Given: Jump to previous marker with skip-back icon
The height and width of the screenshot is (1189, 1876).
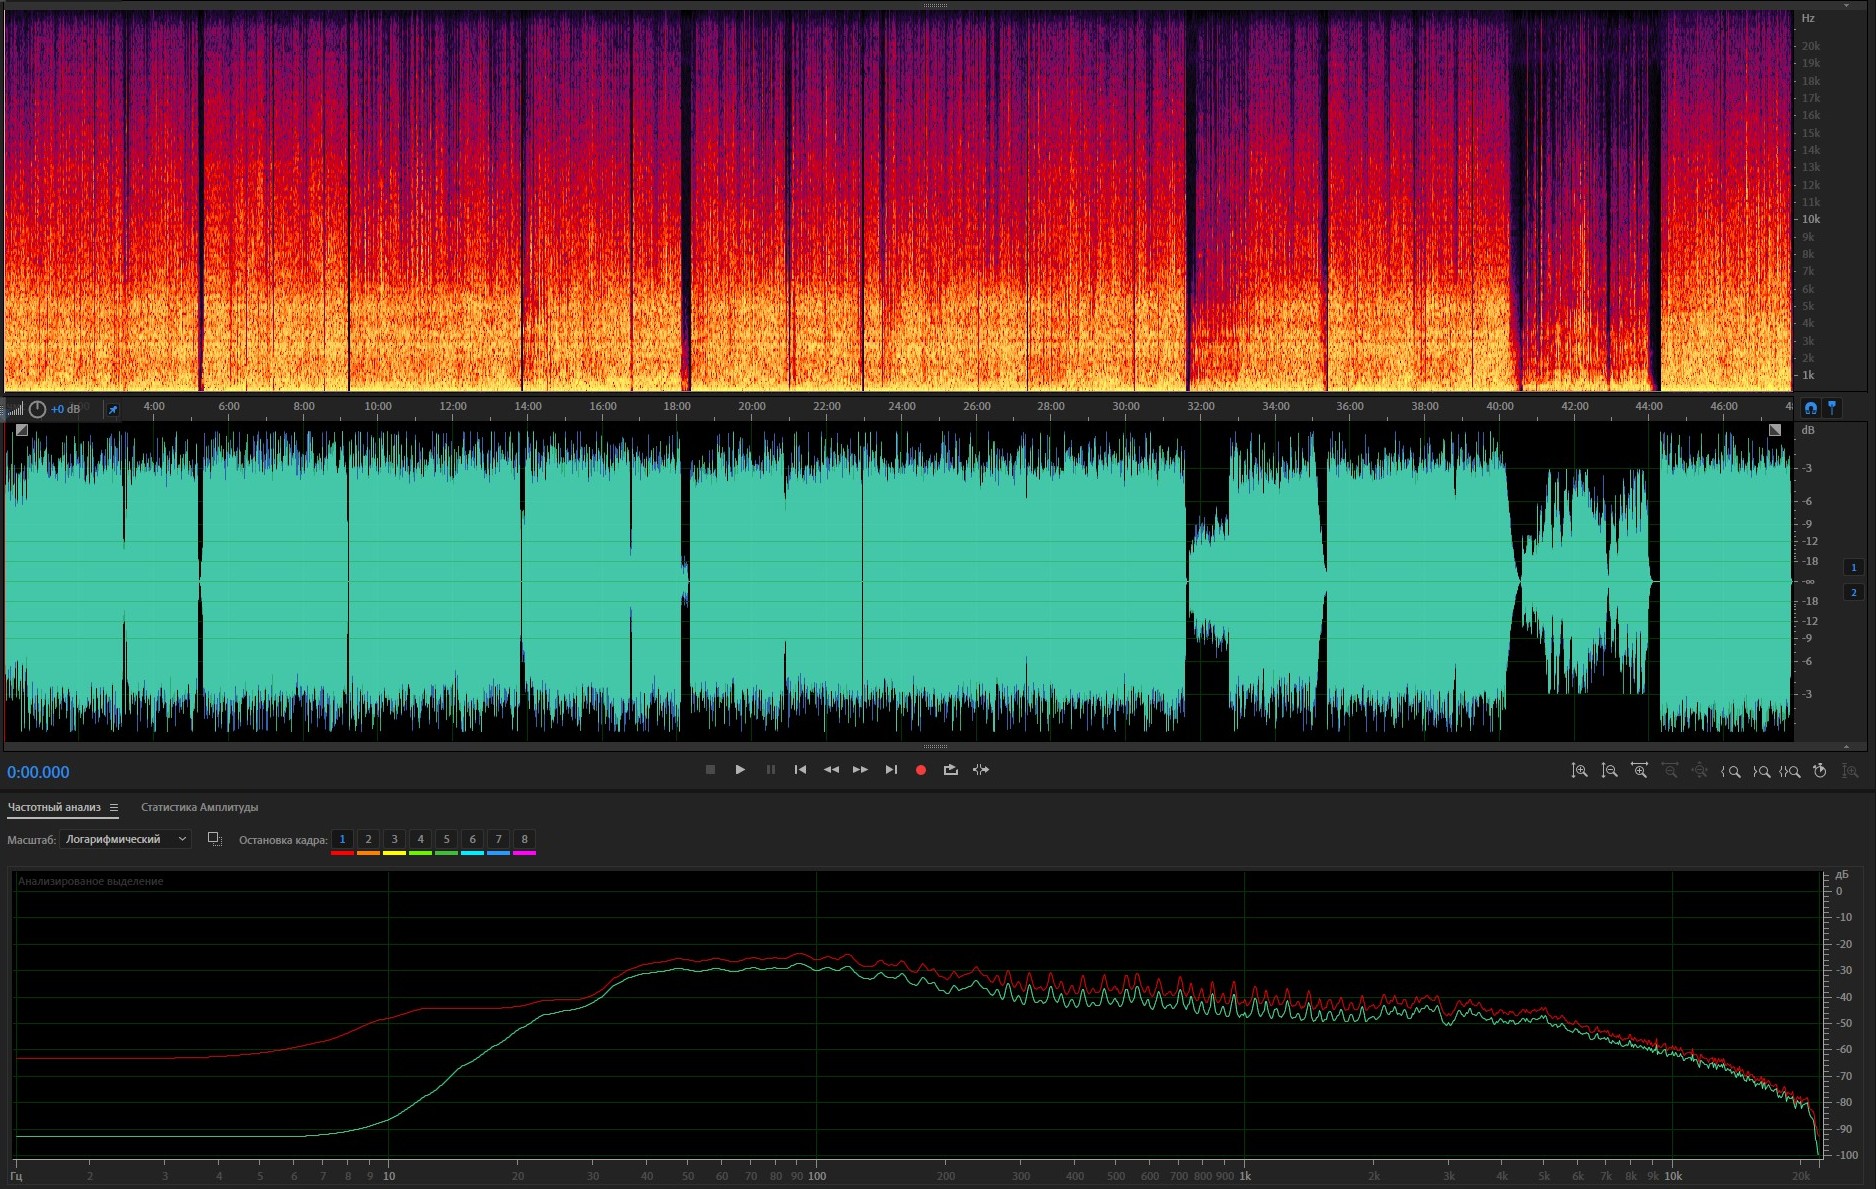Looking at the screenshot, I should pos(800,770).
